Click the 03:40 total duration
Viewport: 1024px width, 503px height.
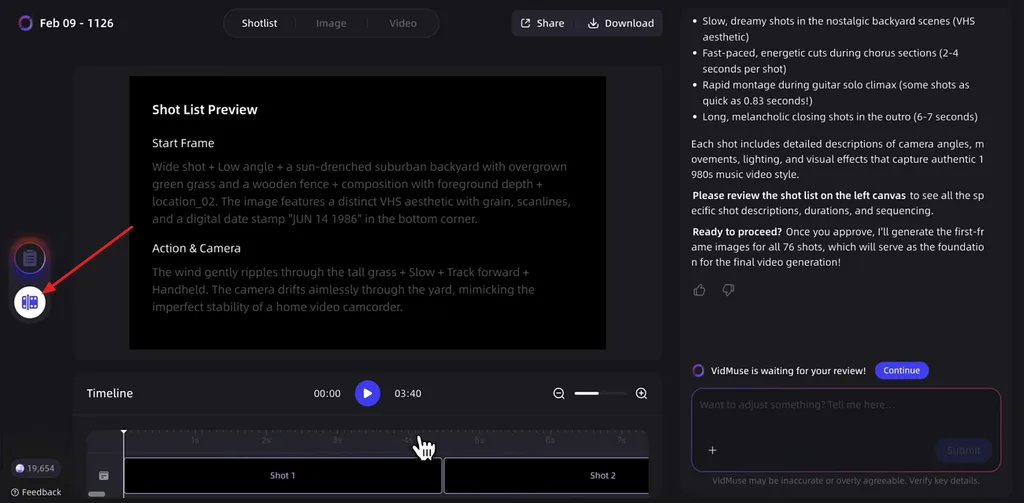(x=408, y=393)
